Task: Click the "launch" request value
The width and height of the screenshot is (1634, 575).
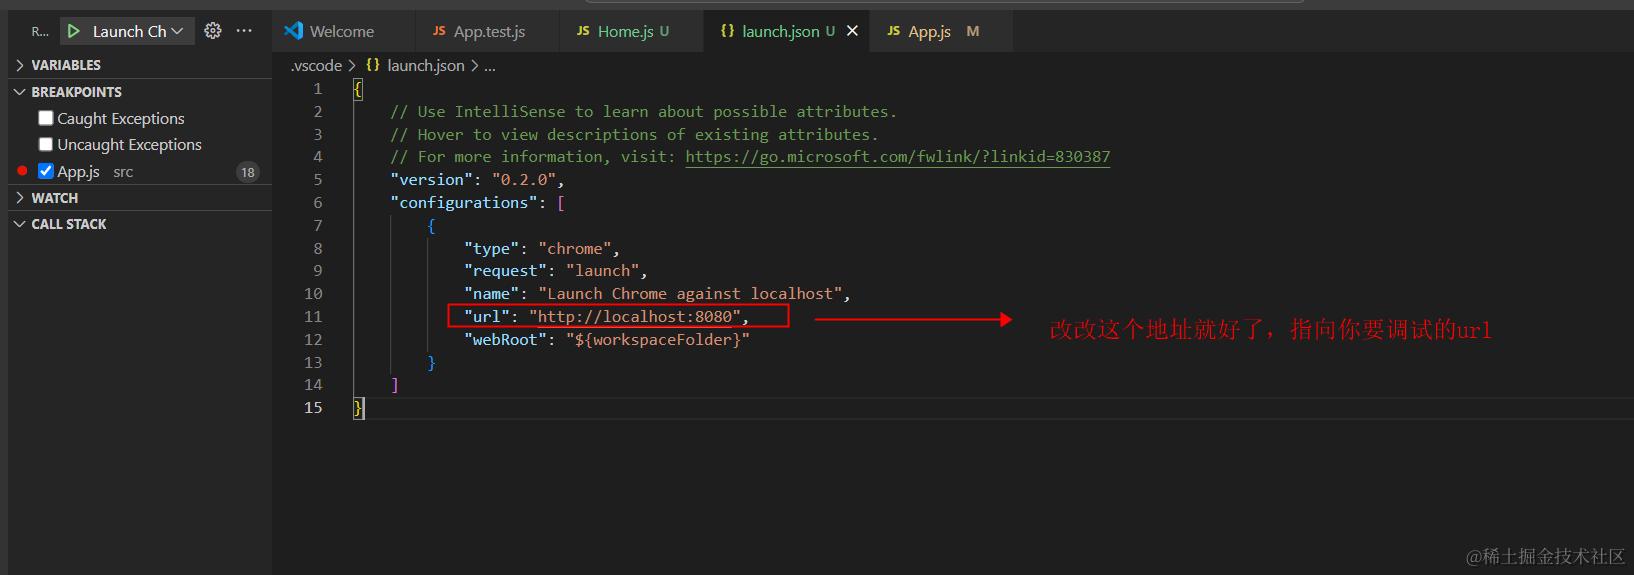Action: (602, 271)
